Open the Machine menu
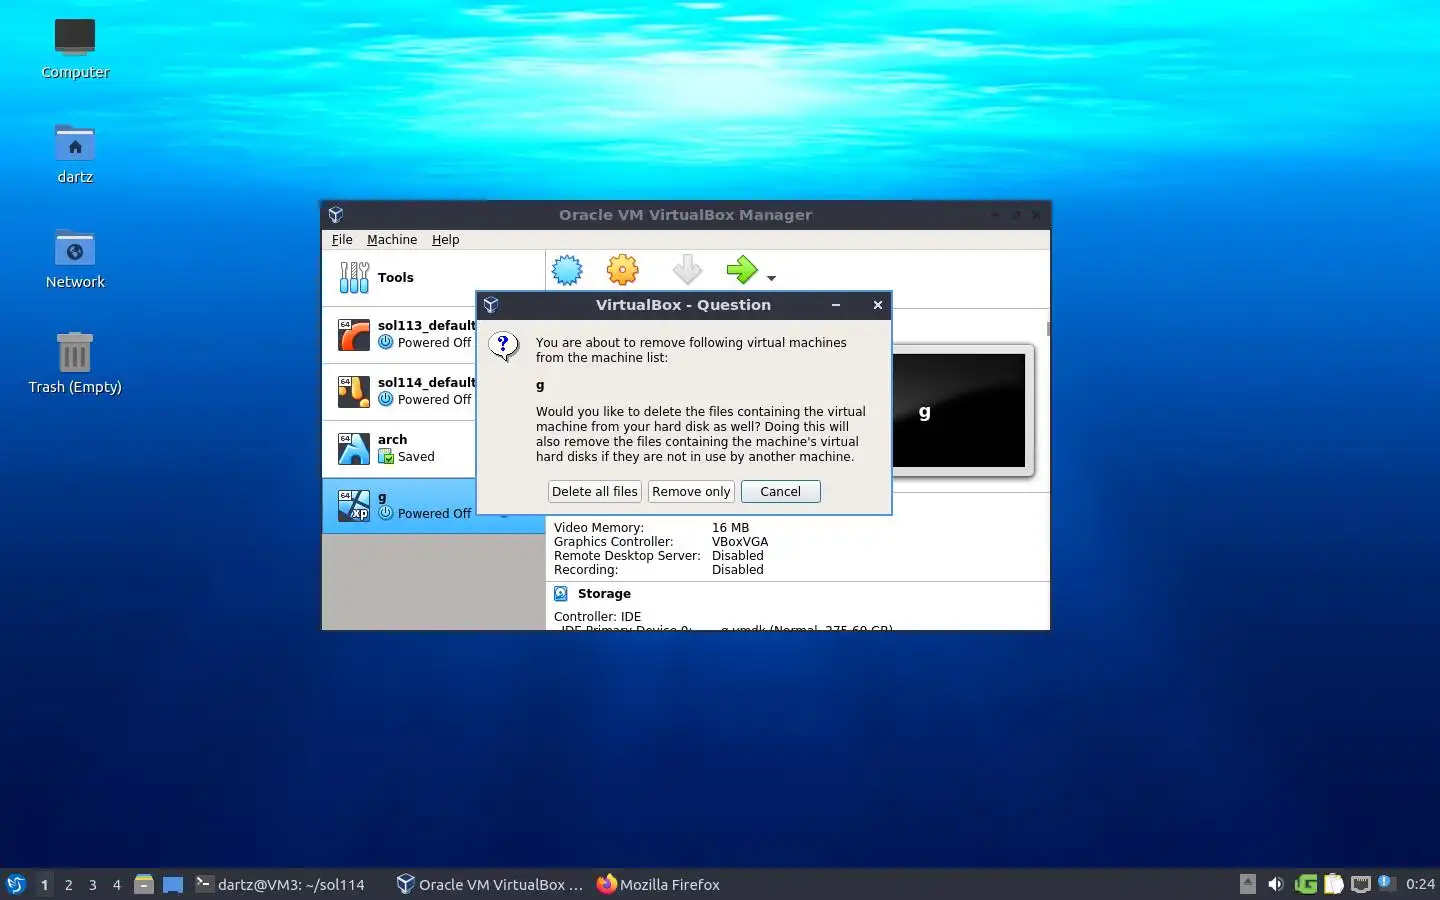The width and height of the screenshot is (1440, 900). (392, 240)
